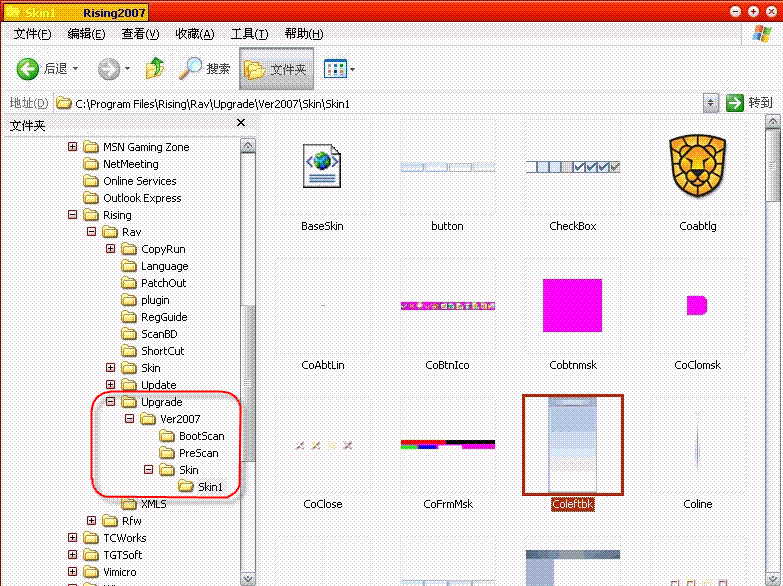Click the file view scroll-up arrow
This screenshot has width=783, height=586.
[x=773, y=121]
